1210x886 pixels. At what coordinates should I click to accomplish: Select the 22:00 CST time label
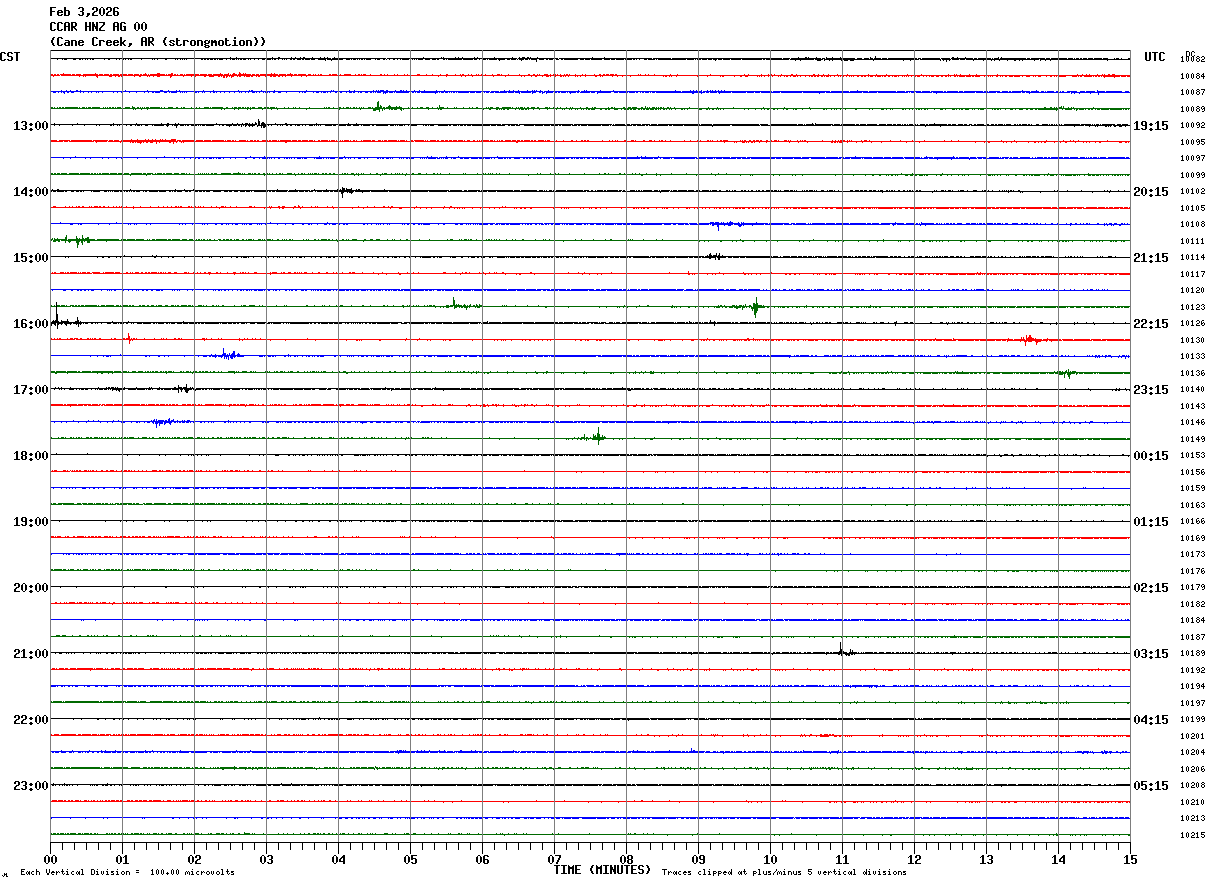pyautogui.click(x=30, y=720)
